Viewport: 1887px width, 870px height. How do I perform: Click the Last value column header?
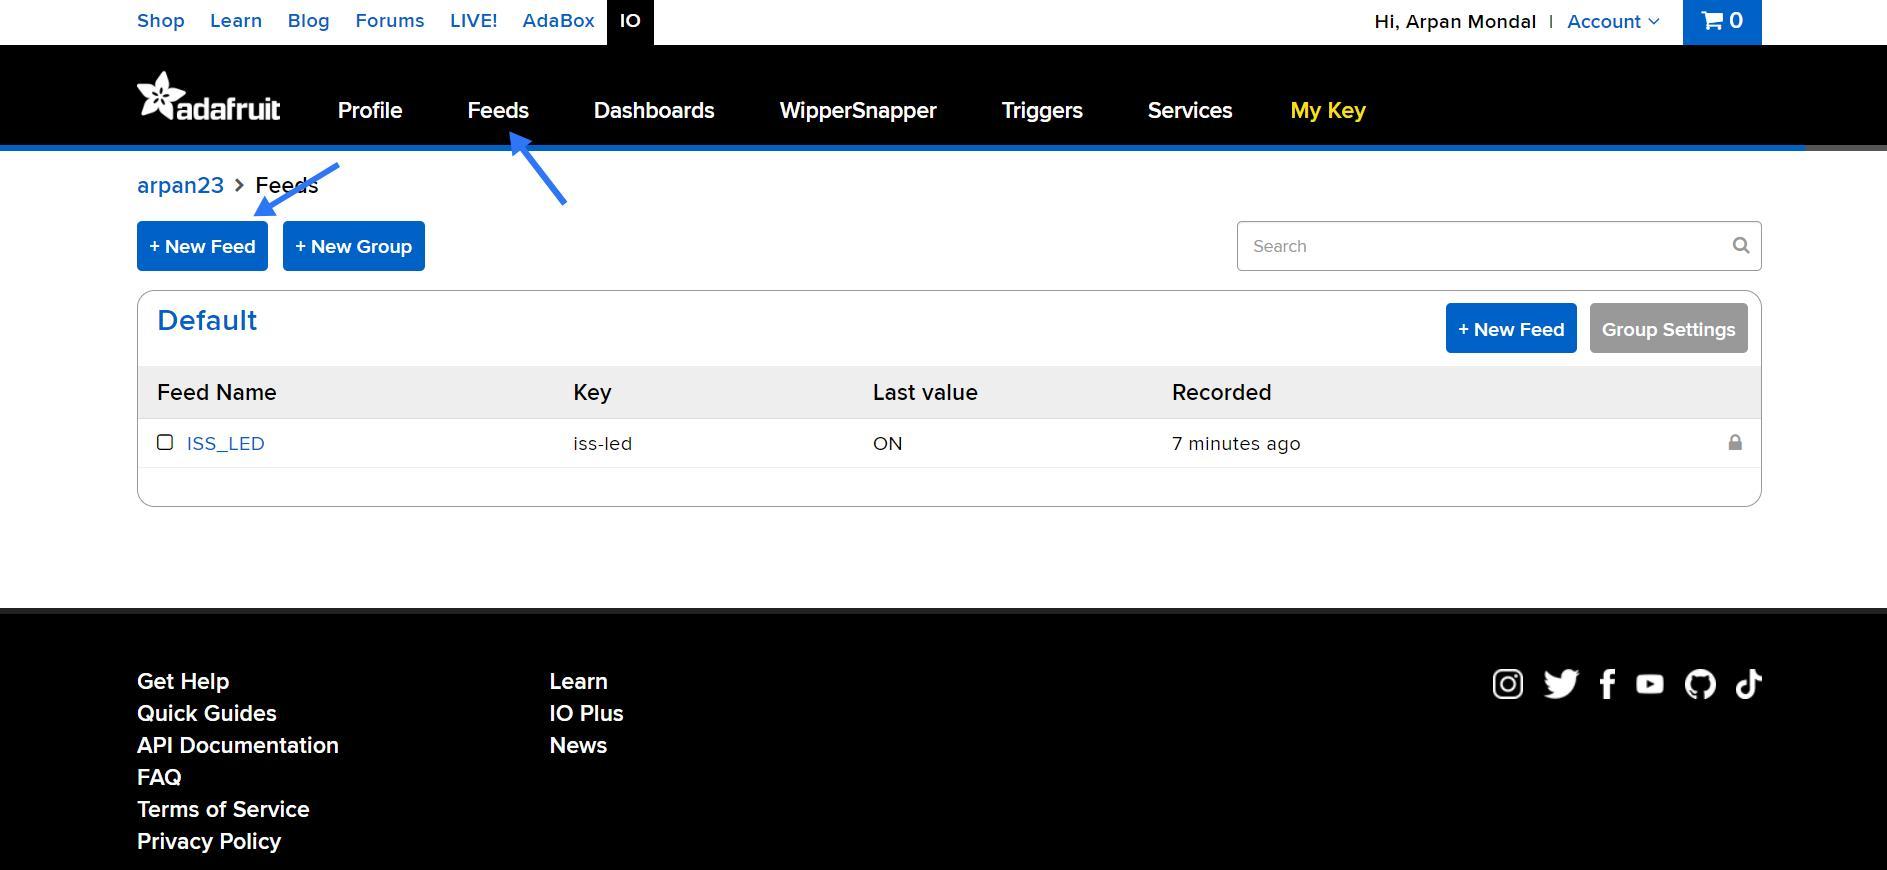tap(925, 392)
